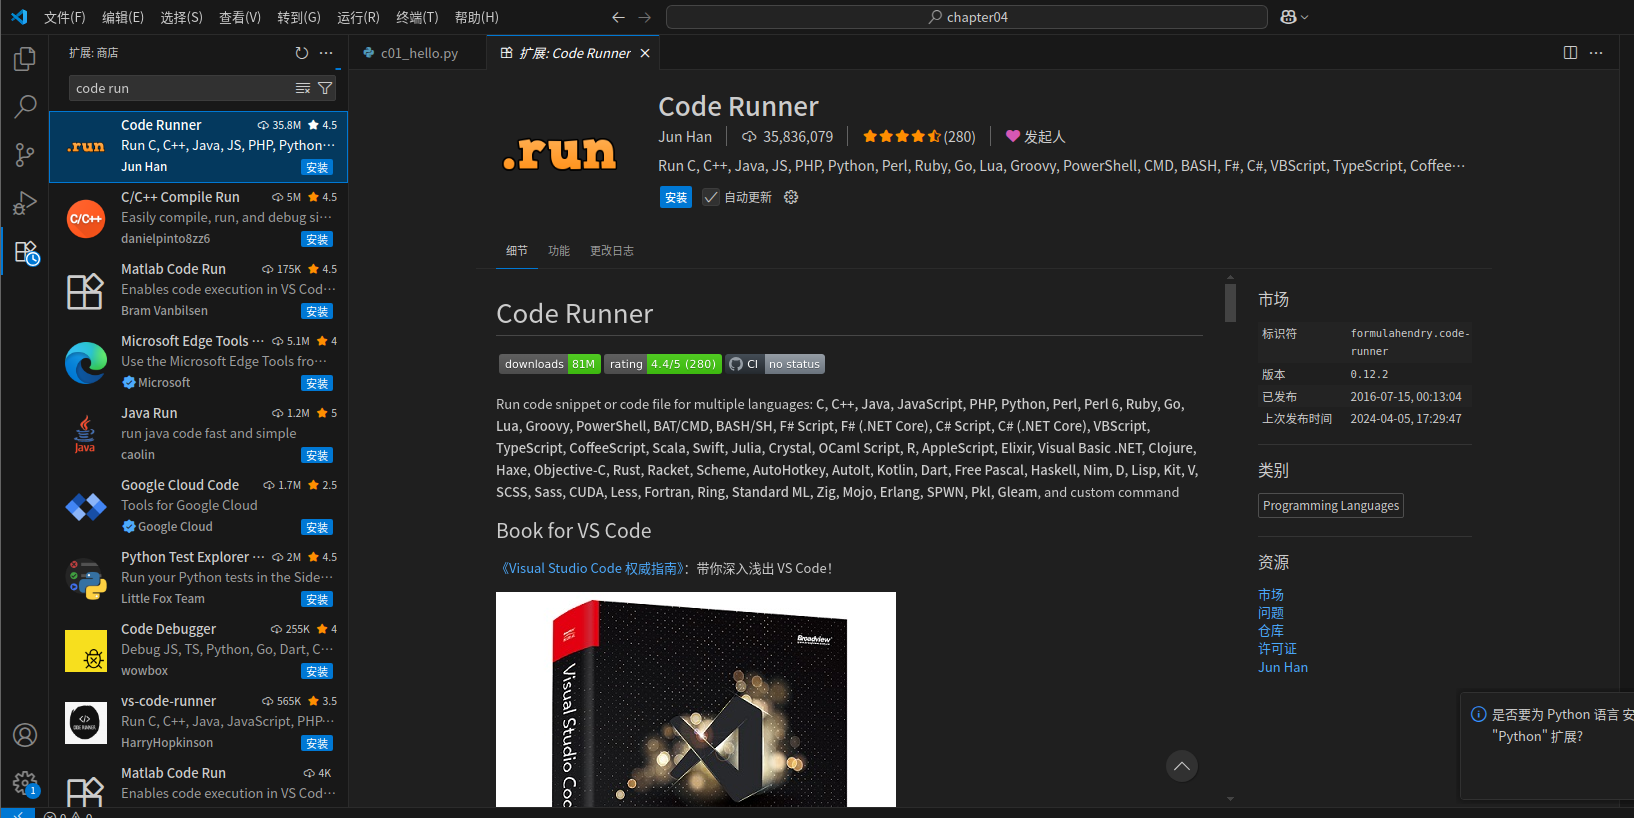
Task: Open Code Runner extension settings gear
Action: [791, 197]
